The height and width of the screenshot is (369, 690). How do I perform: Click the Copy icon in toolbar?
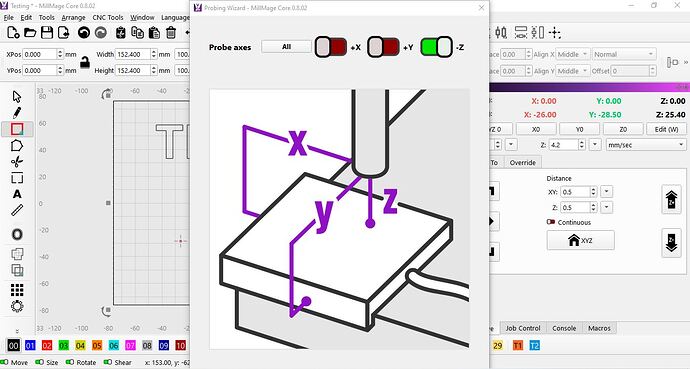click(x=137, y=33)
